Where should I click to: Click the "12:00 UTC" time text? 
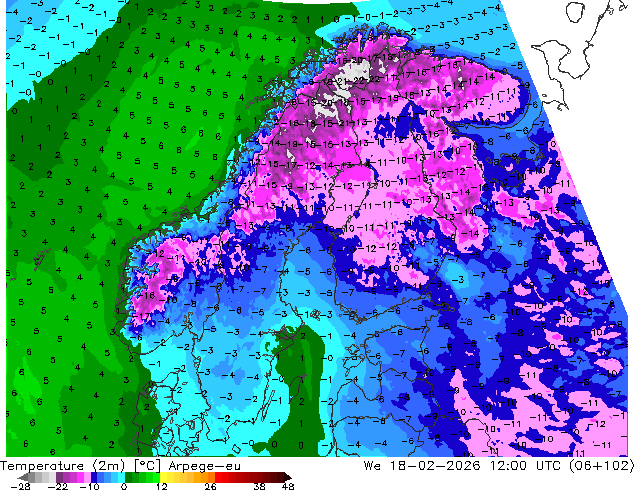pos(525,465)
